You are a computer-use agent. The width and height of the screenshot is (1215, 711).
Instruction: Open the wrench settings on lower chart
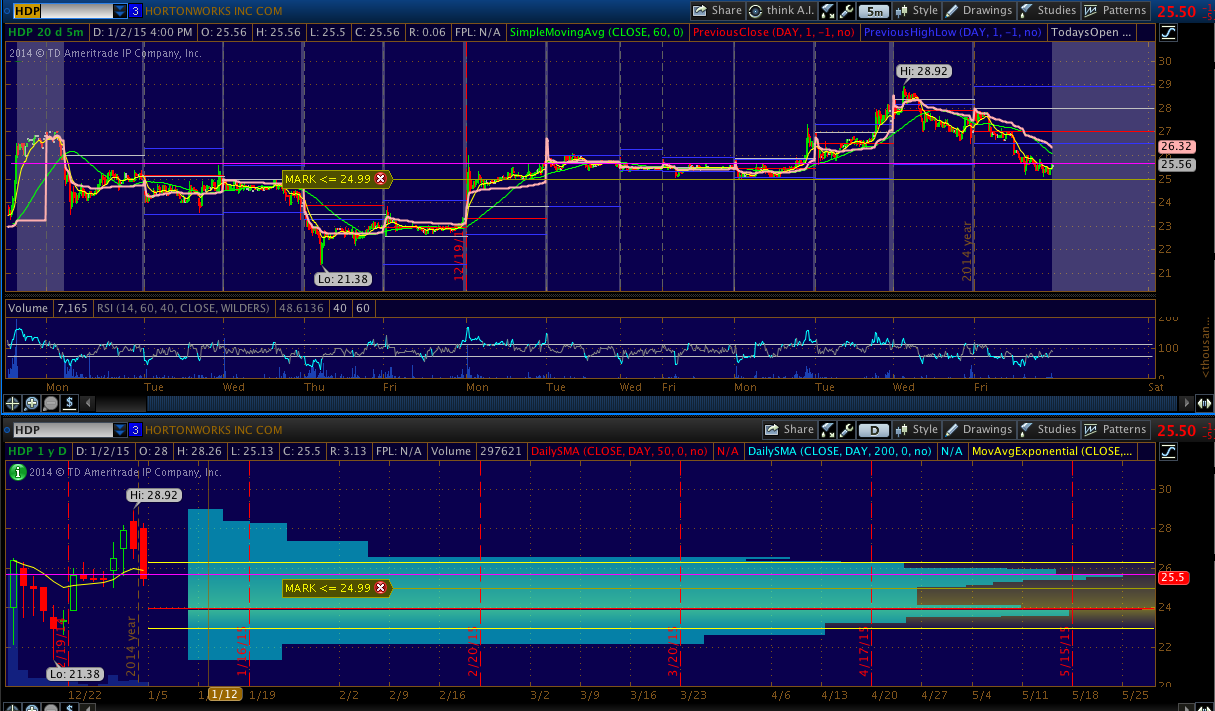click(846, 430)
